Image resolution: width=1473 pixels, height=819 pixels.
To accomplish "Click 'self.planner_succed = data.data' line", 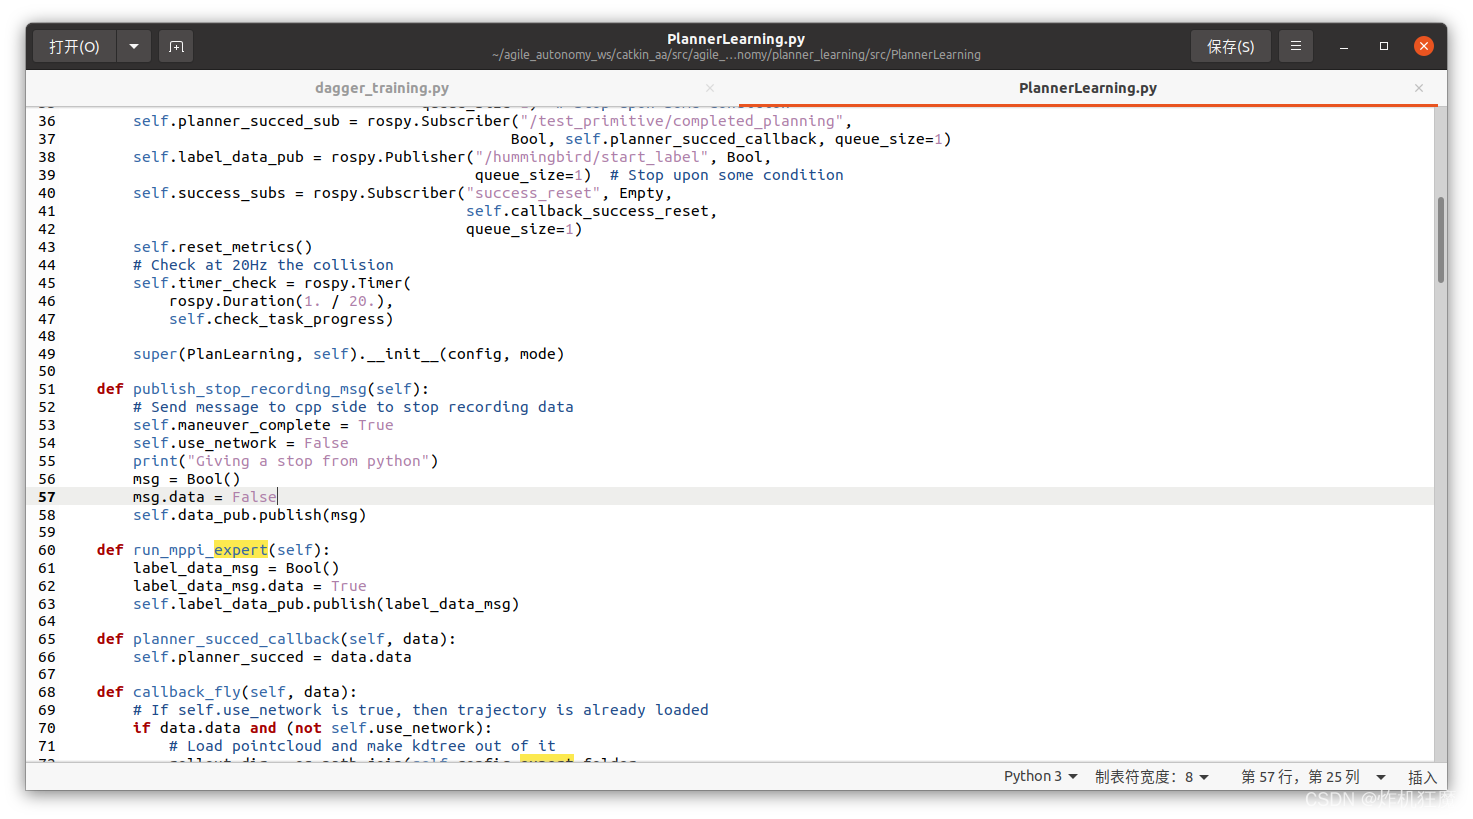I will tap(272, 657).
